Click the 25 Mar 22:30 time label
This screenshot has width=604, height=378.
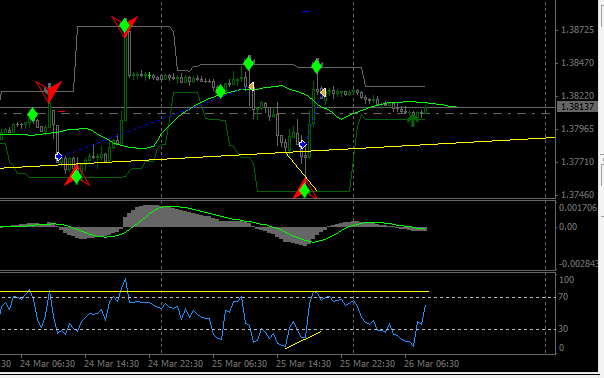[x=367, y=364]
